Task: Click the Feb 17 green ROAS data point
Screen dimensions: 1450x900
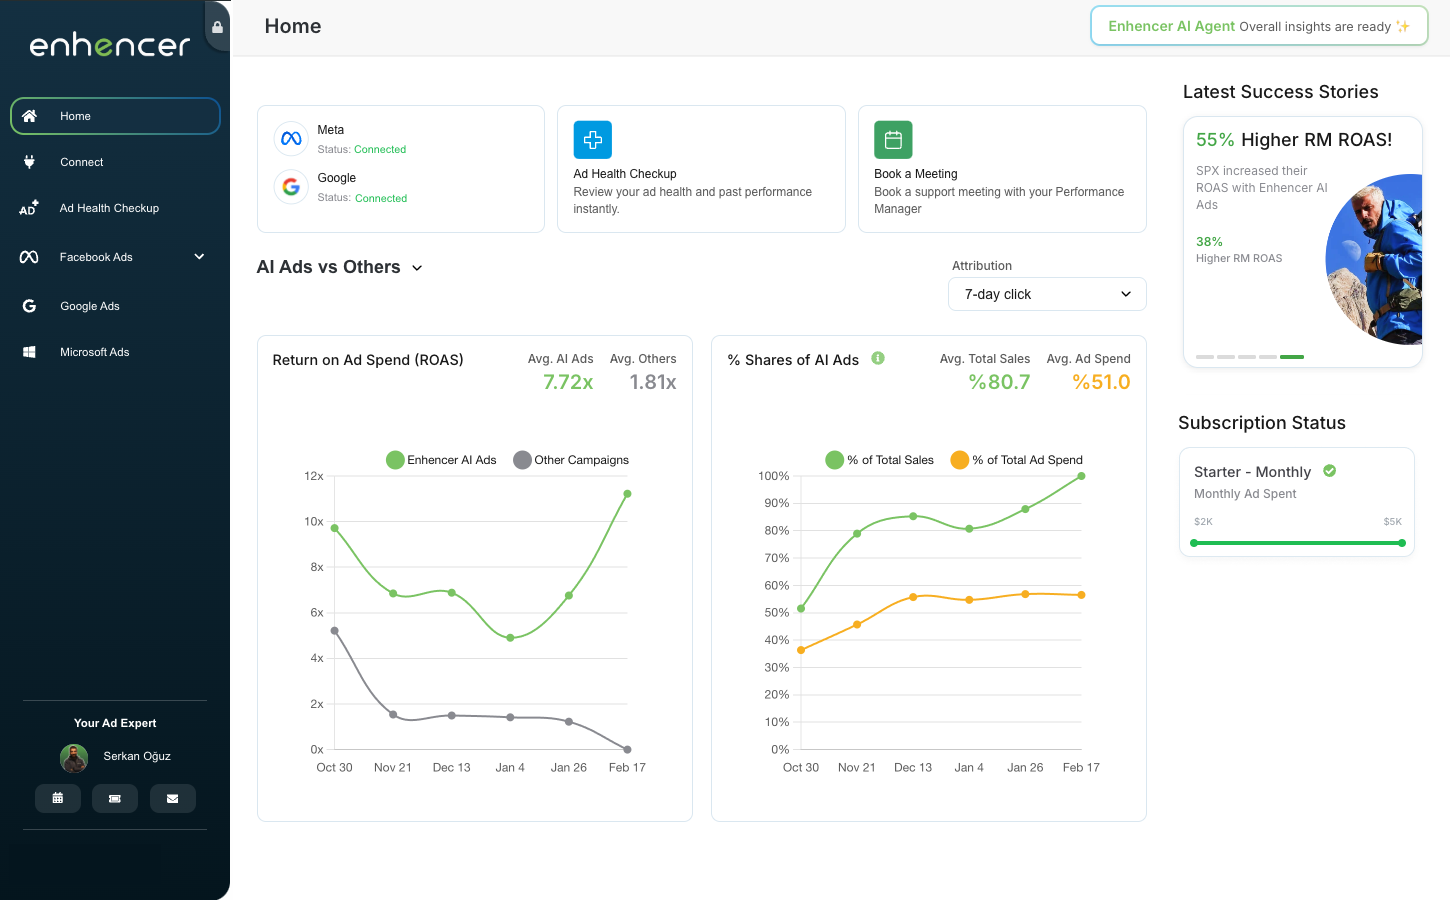Action: pos(627,494)
